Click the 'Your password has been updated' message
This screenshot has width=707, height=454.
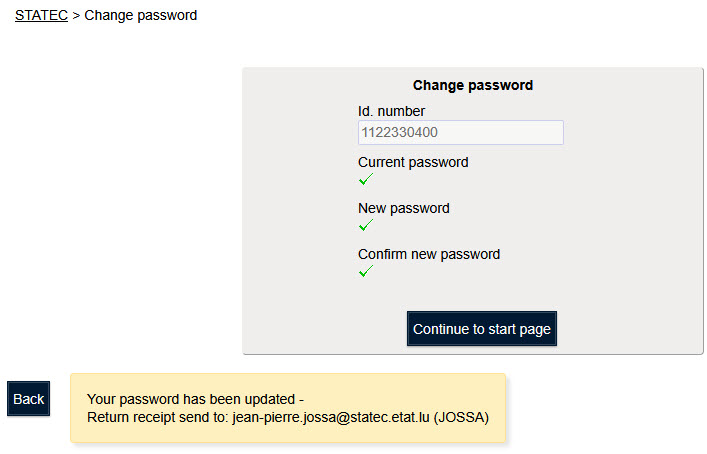[191, 400]
